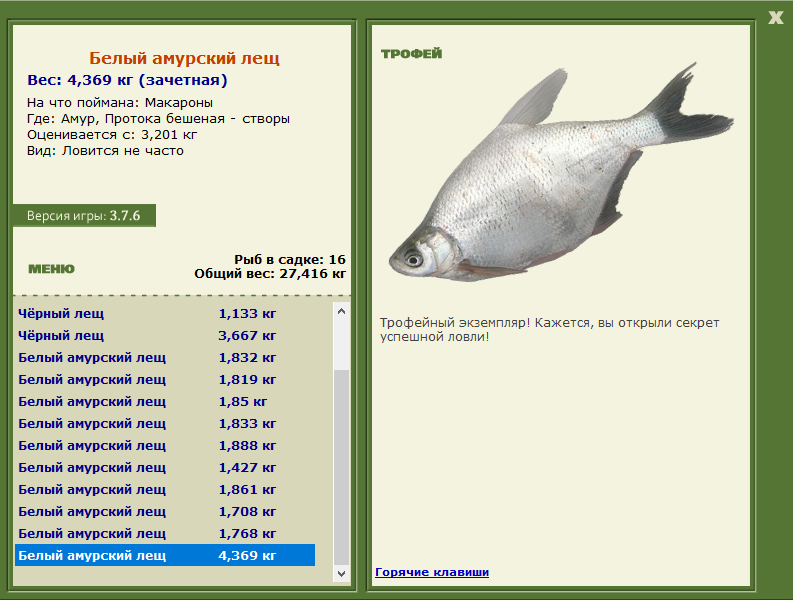Screen dimensions: 793x600
Task: Select Чёрный лещ 3,667 кг row
Action: [x=165, y=335]
